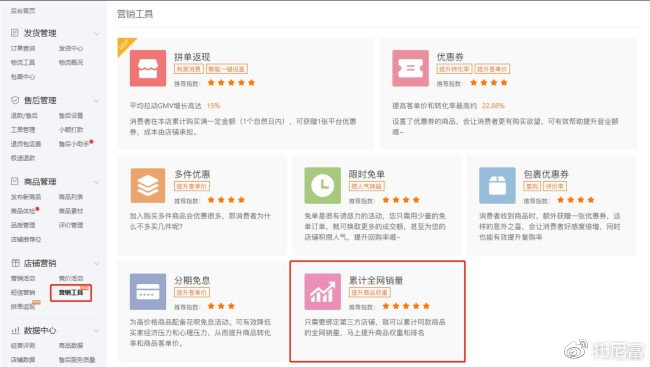Image resolution: width=650 pixels, height=367 pixels.
Task: Open 极速退款 in the sidebar
Action: point(23,158)
